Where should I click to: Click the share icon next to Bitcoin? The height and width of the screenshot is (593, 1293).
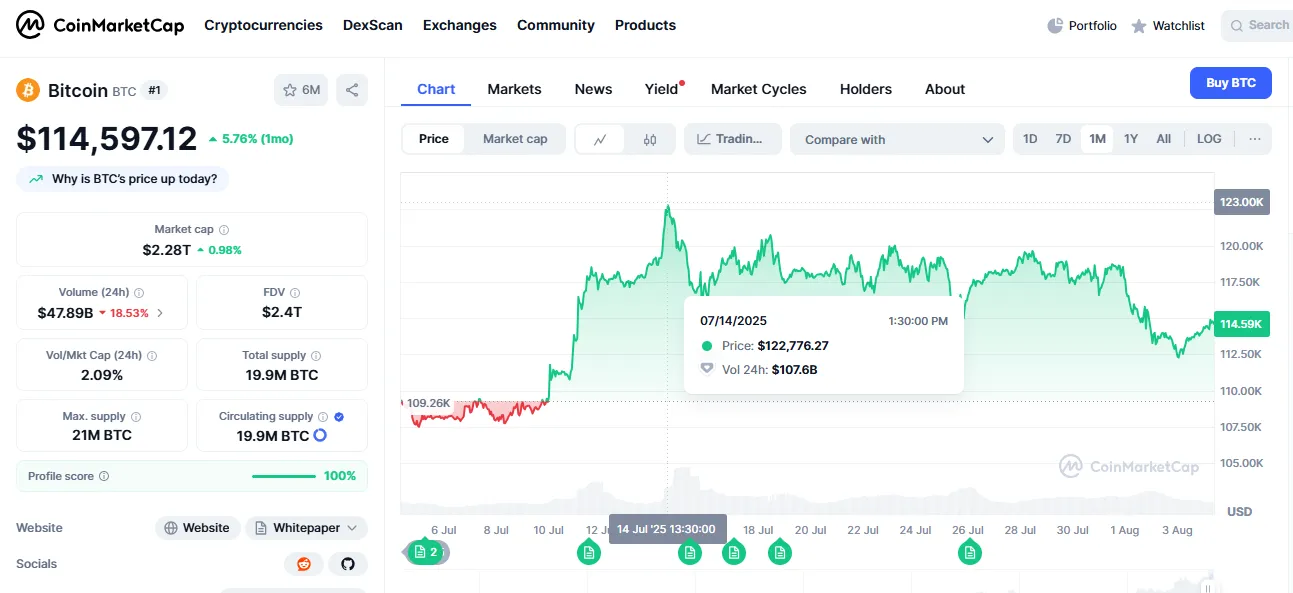point(352,90)
